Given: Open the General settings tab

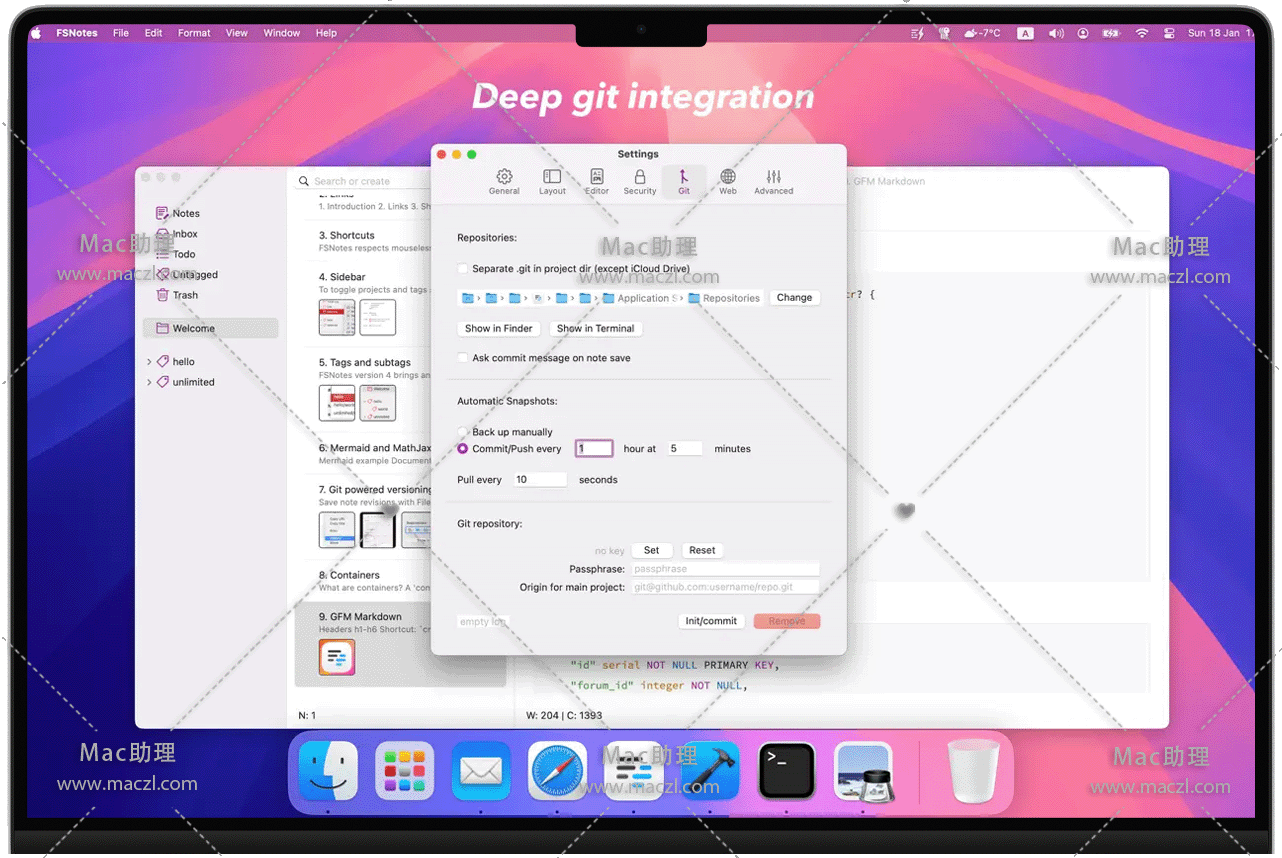Looking at the screenshot, I should pos(504,181).
